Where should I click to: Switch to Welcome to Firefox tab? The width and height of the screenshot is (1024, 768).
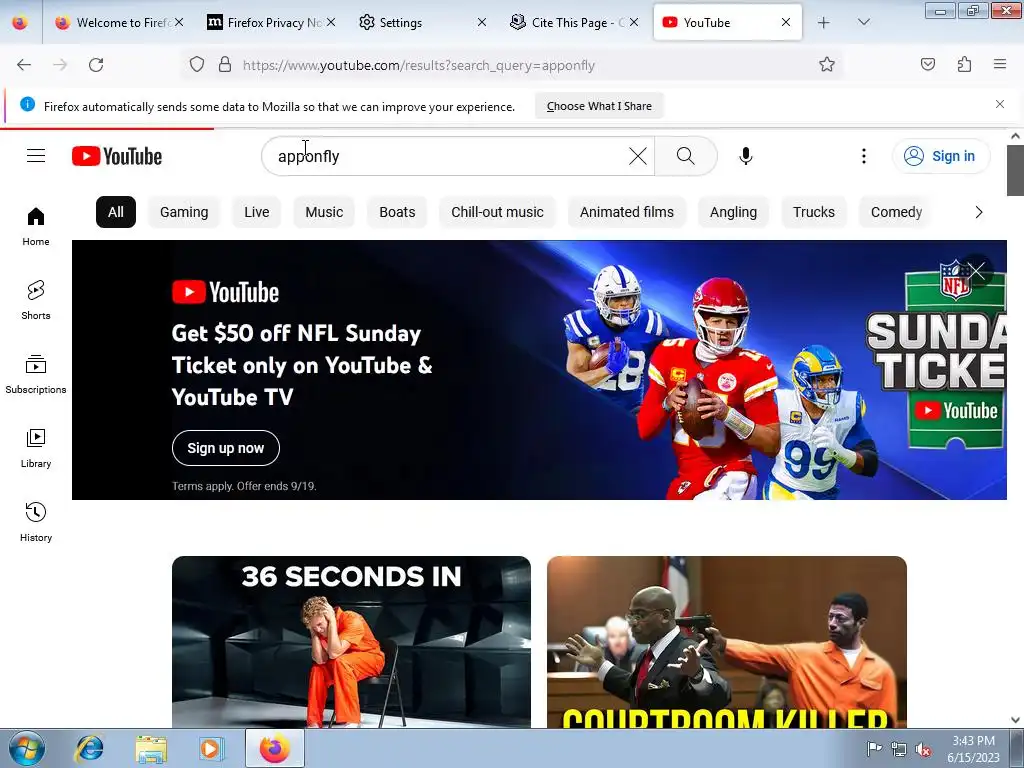[x=120, y=23]
